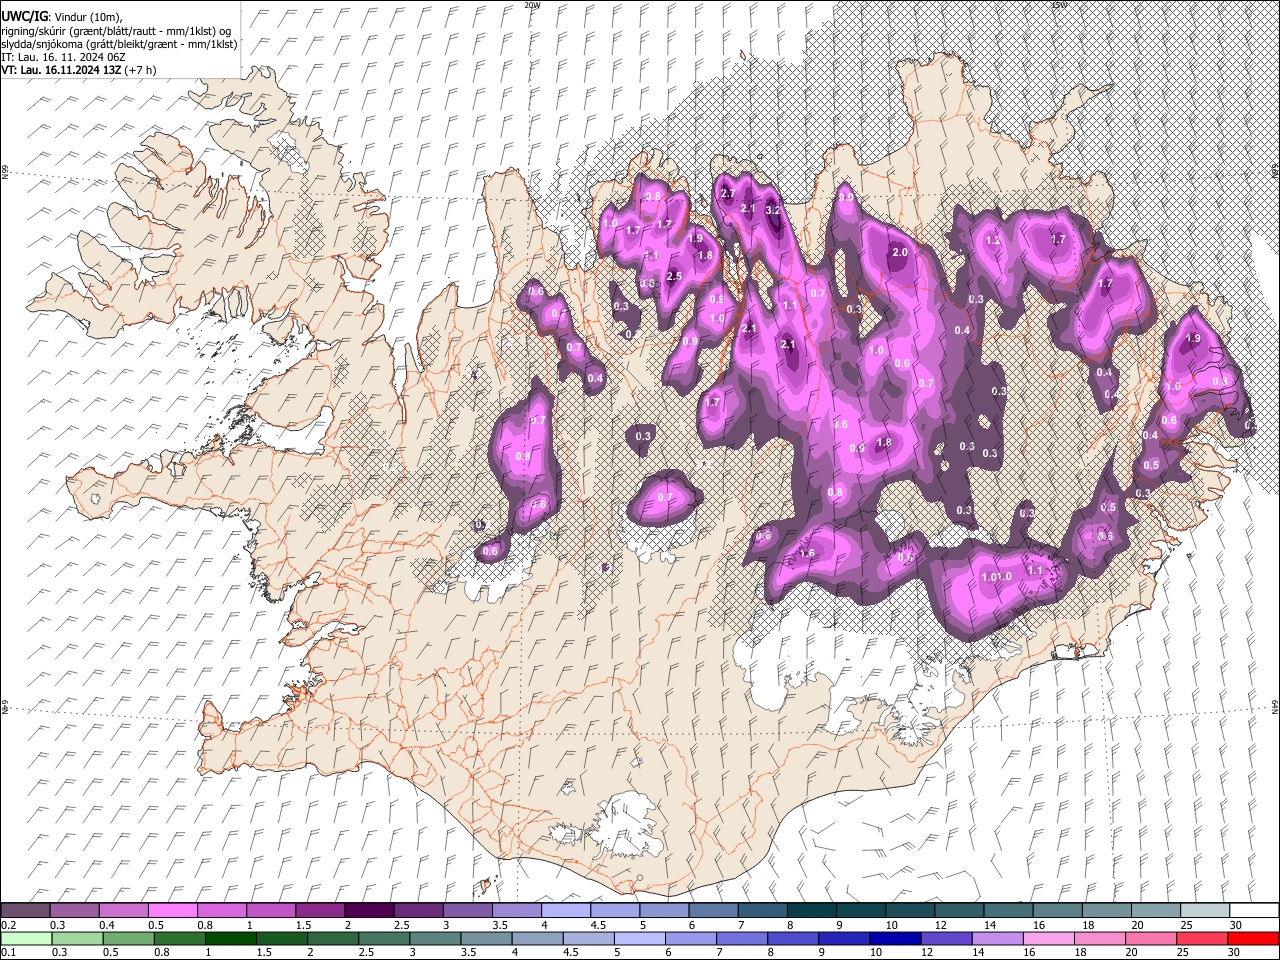Click the dark teal snow swatch between 8 and 9
The height and width of the screenshot is (960, 1280).
[812, 911]
